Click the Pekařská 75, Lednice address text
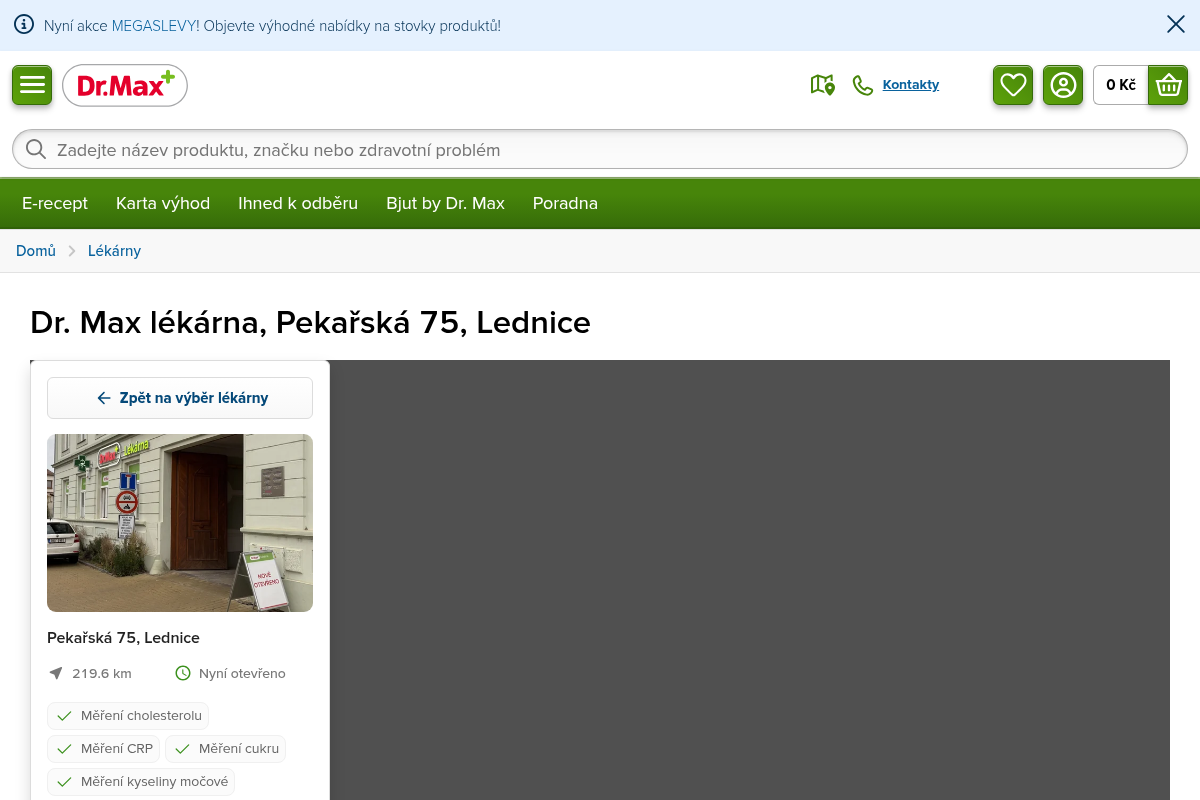 [123, 638]
